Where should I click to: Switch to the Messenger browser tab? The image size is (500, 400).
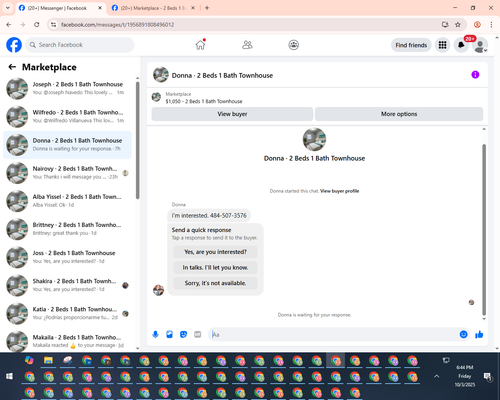pyautogui.click(x=62, y=8)
